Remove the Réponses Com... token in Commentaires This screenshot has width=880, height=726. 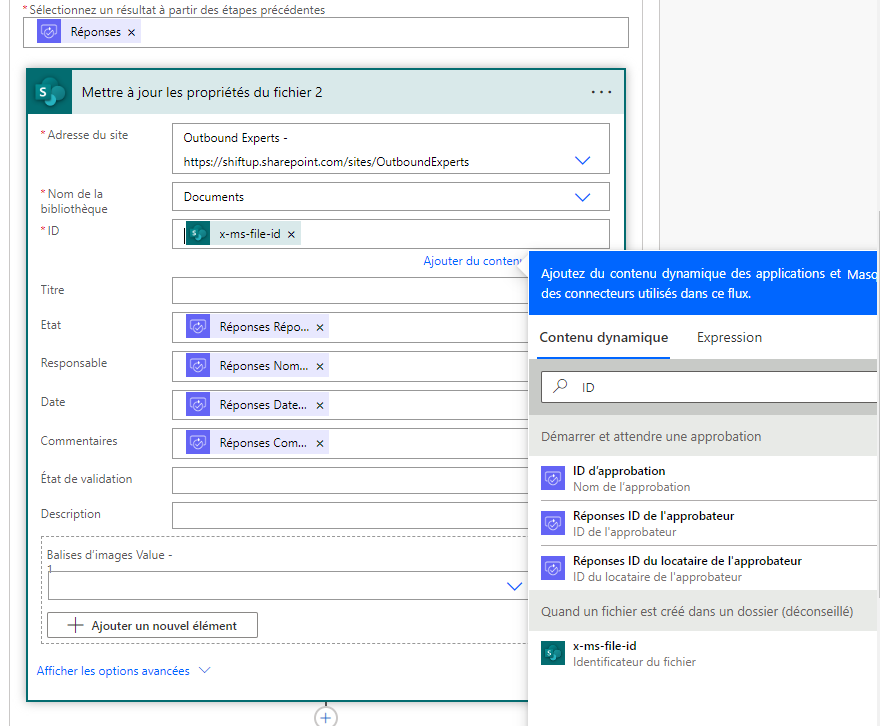320,443
